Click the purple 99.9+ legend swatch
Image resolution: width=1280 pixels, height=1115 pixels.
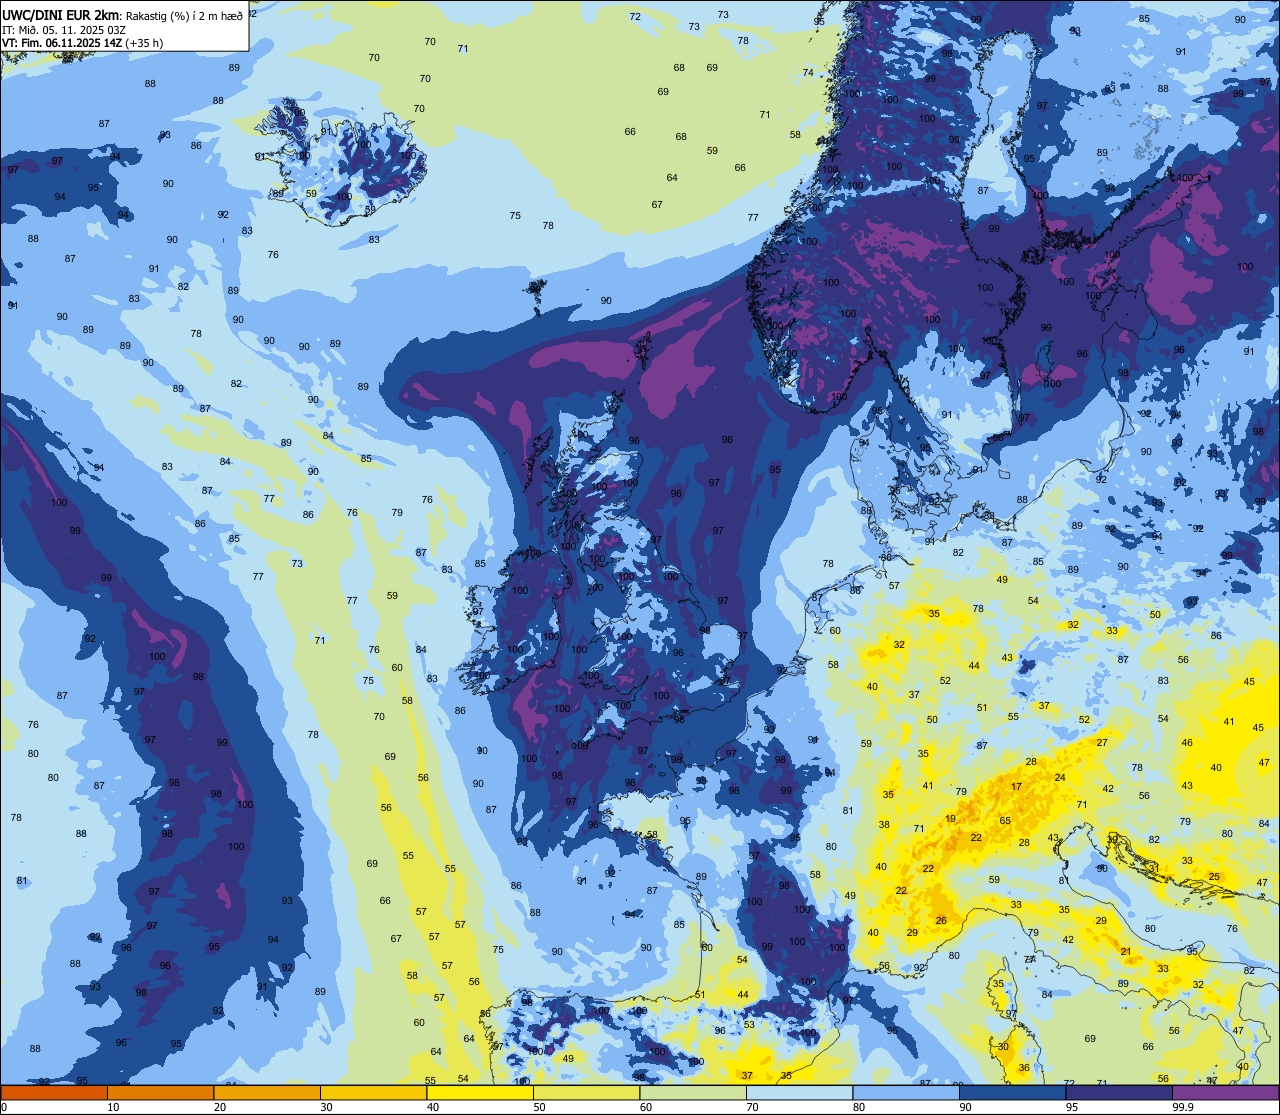pyautogui.click(x=1226, y=1092)
